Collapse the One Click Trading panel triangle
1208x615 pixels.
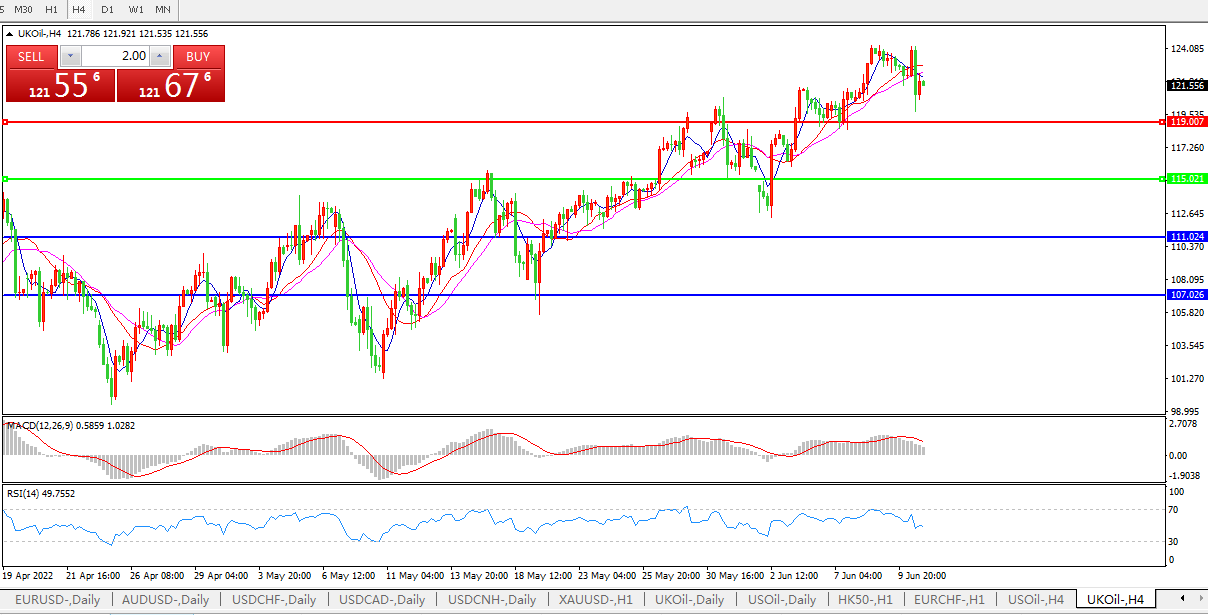tap(10, 34)
